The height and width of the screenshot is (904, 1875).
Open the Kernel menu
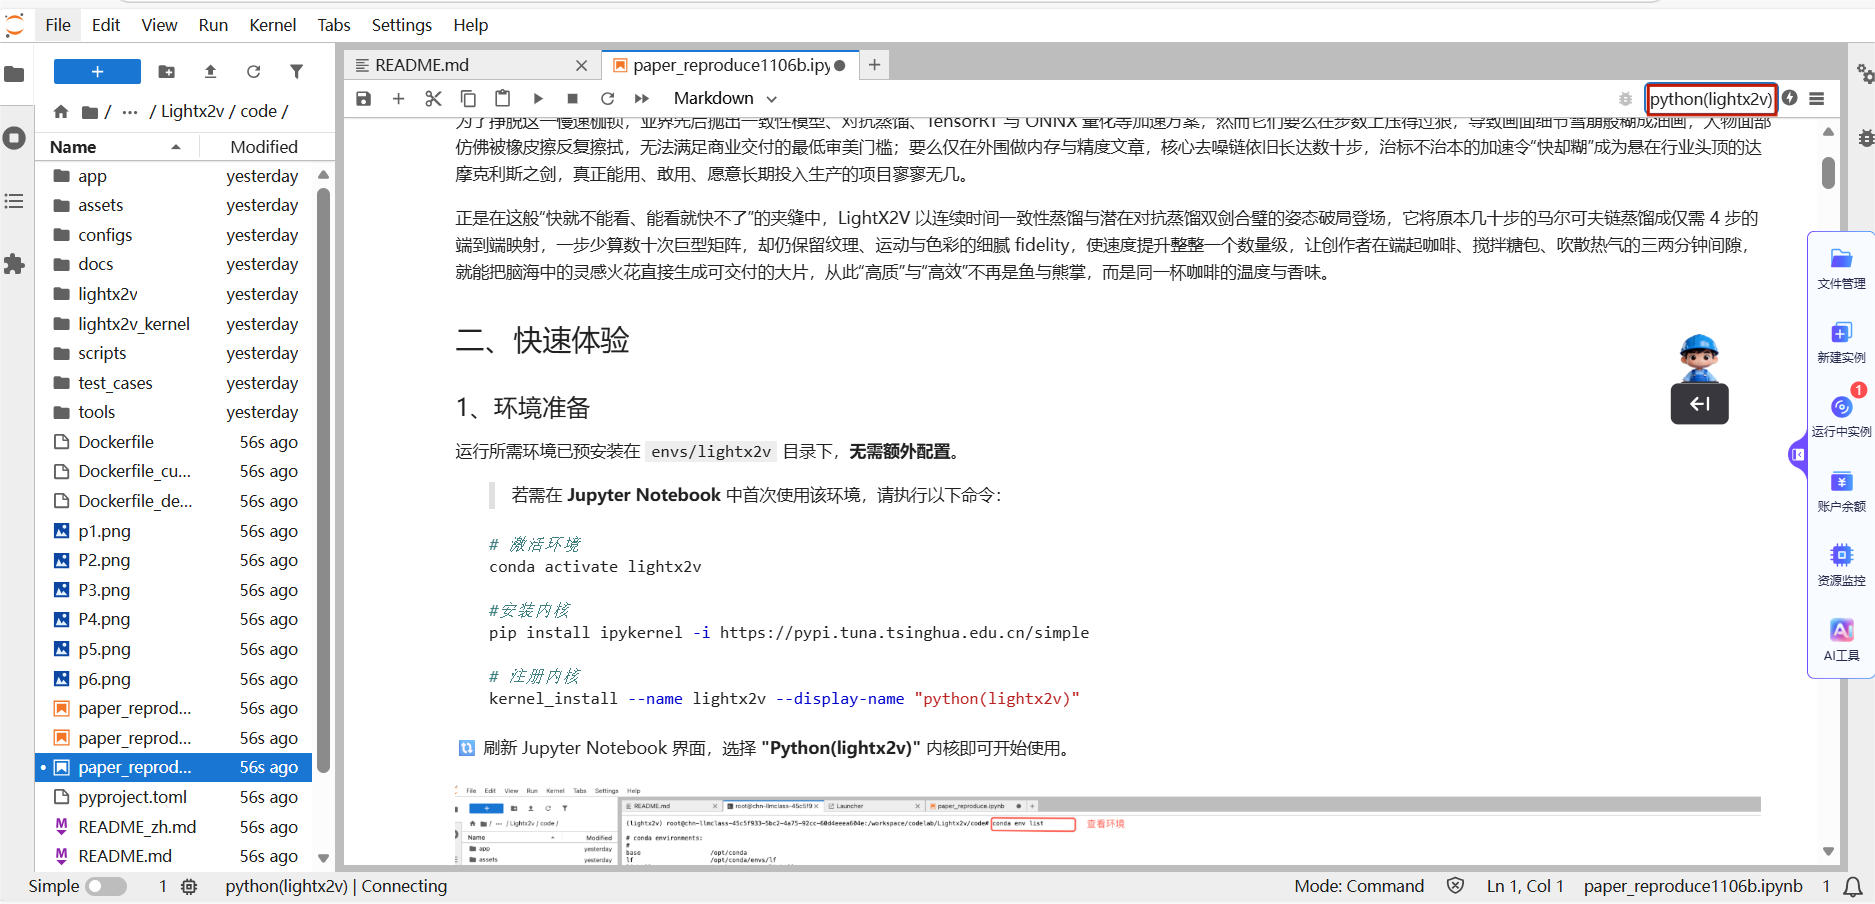click(x=272, y=25)
